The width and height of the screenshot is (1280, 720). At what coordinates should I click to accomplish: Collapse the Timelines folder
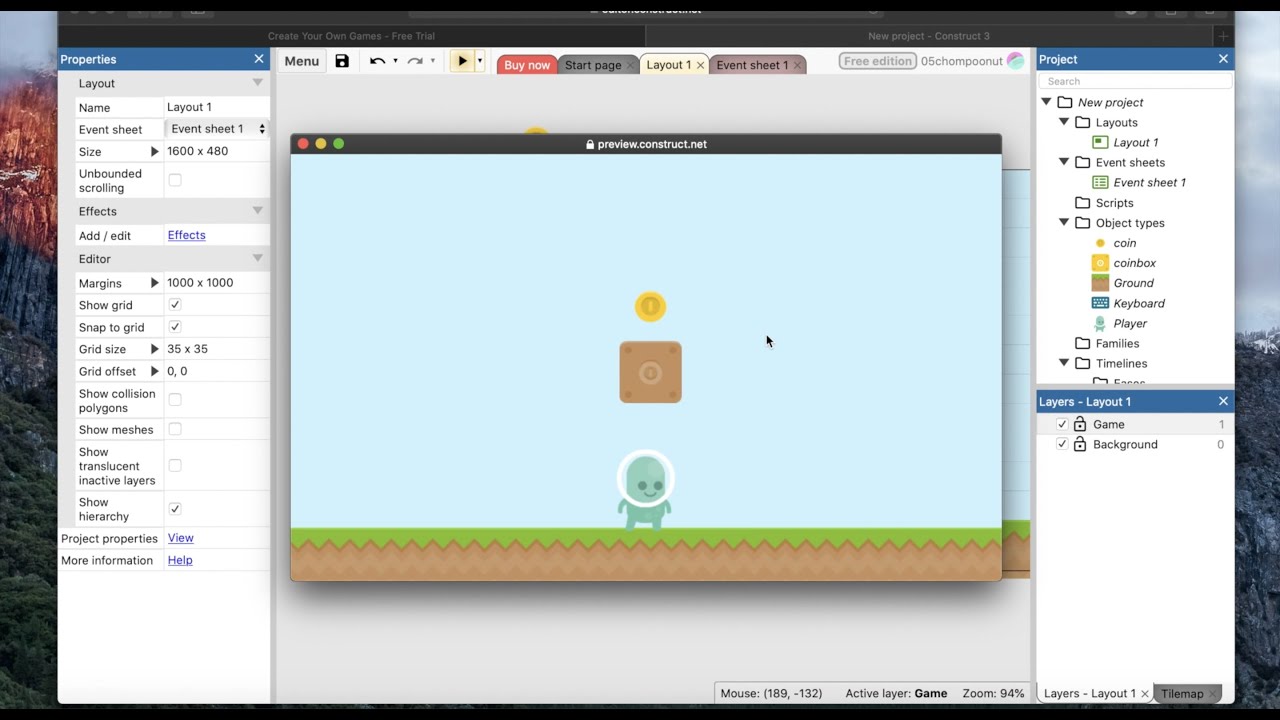pos(1064,363)
